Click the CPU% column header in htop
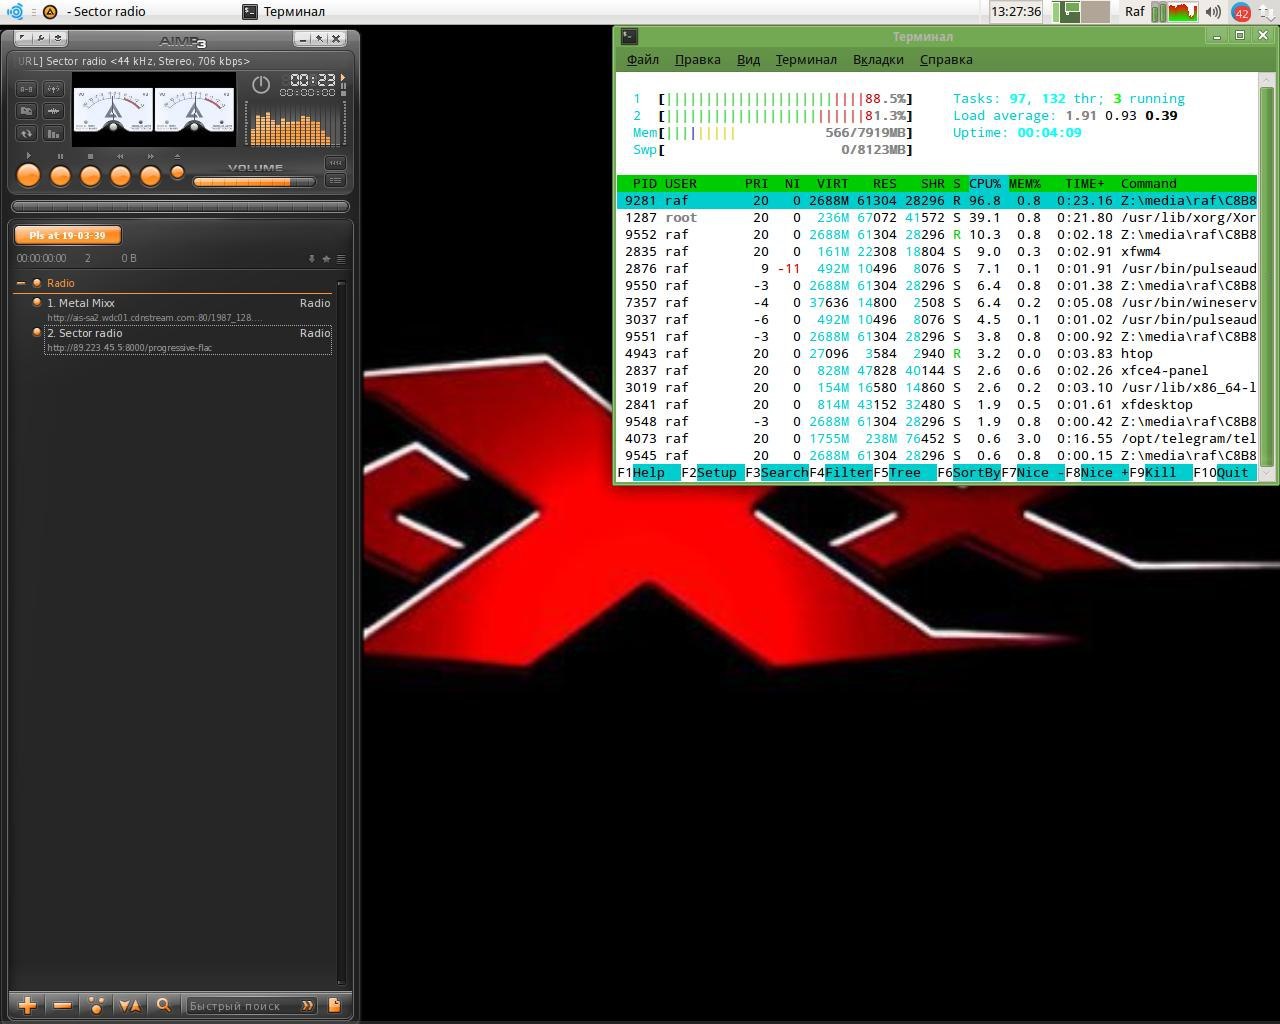 pos(985,184)
